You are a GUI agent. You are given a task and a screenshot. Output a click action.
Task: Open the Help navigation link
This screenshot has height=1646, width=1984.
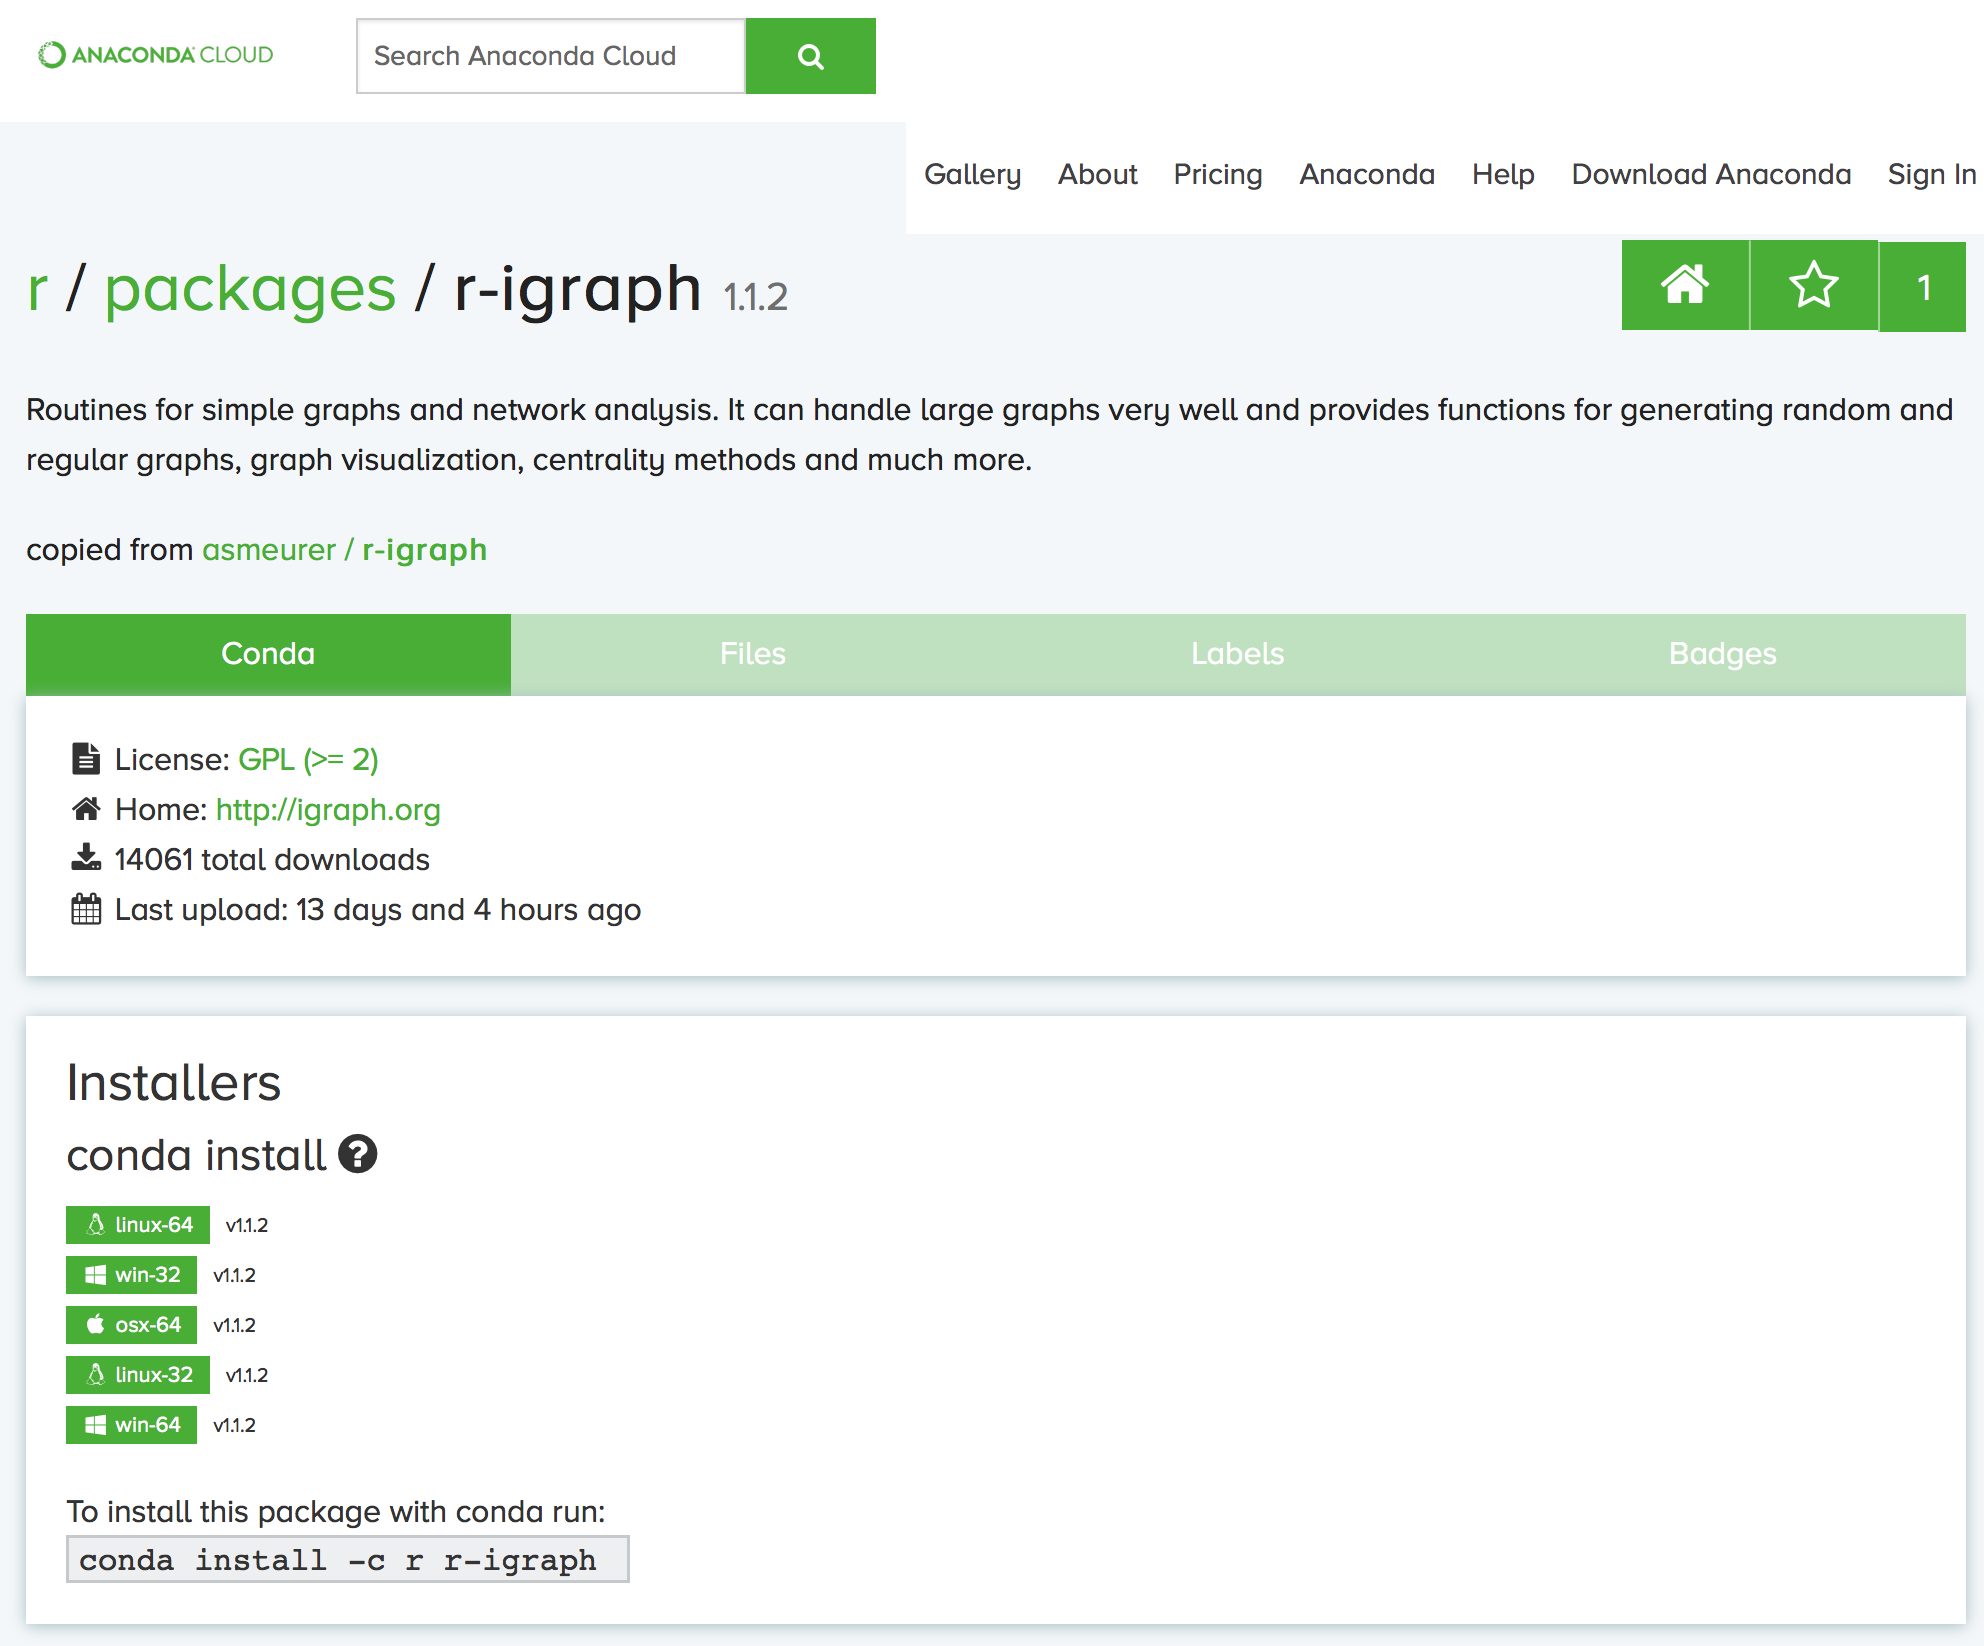click(1503, 174)
